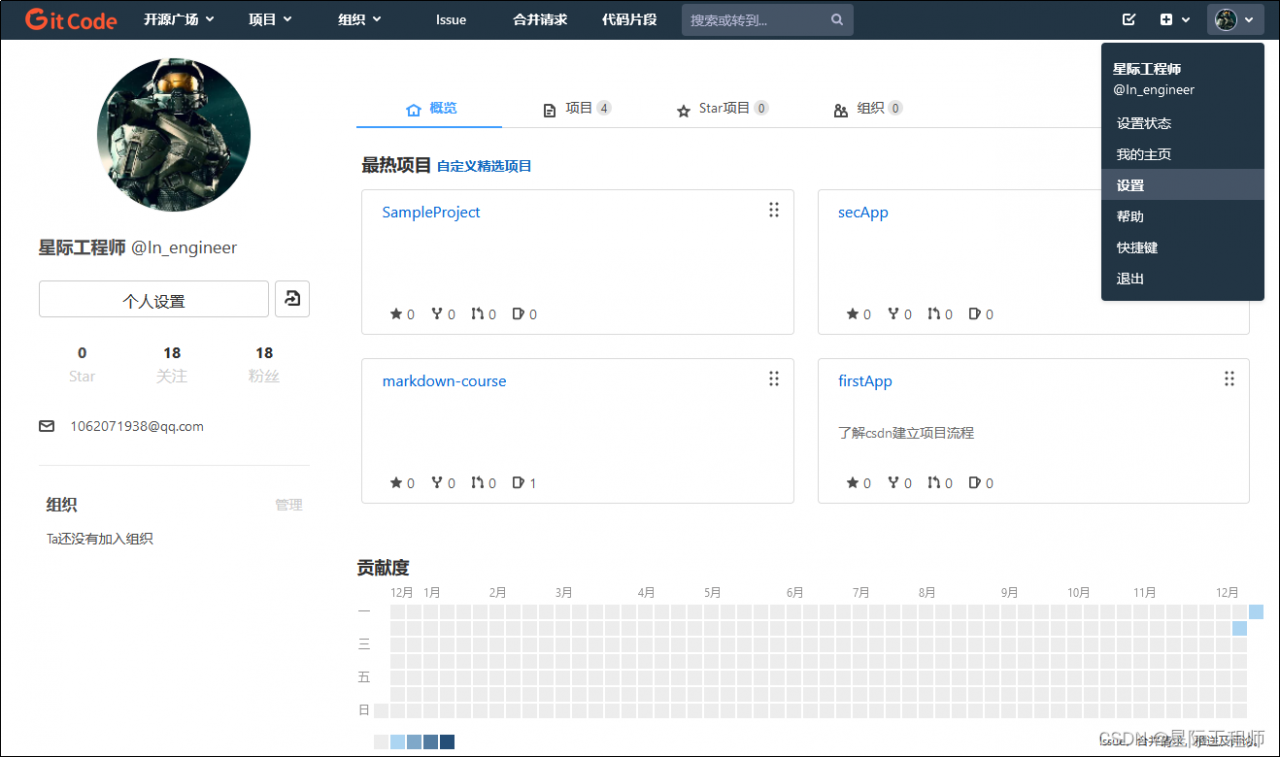Click the darkest navy legend swatch
The height and width of the screenshot is (757, 1280).
447,742
